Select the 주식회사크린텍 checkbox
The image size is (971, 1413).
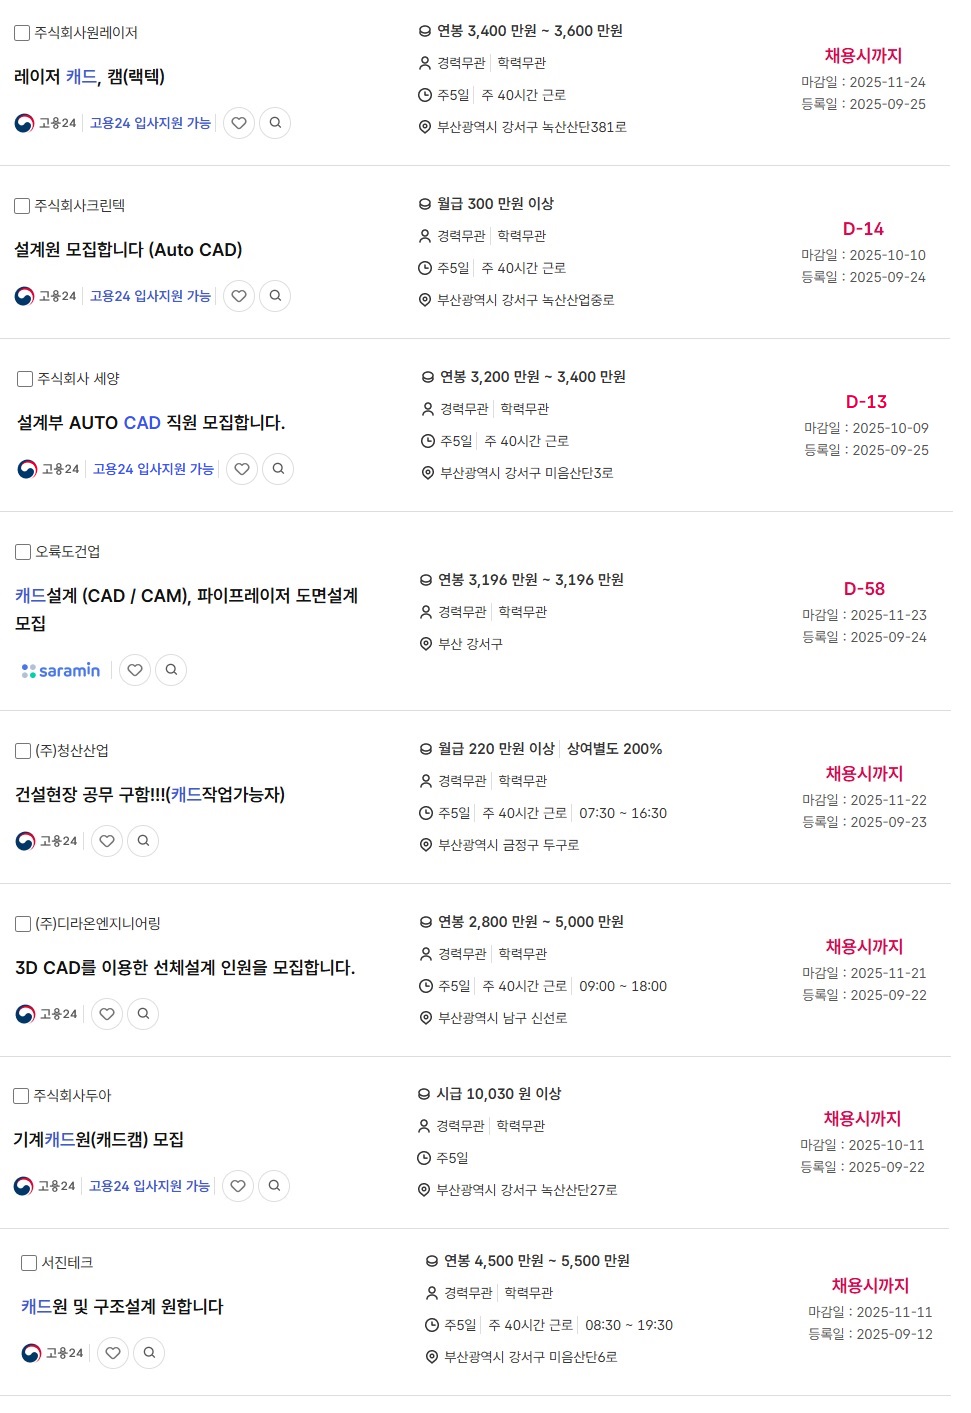click(22, 206)
